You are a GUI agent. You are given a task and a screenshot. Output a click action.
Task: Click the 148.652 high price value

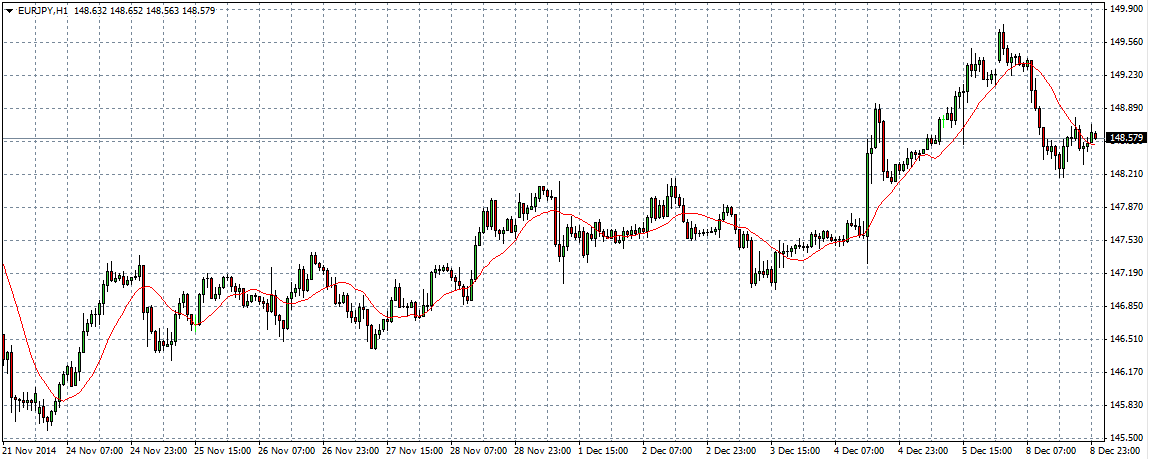(128, 12)
